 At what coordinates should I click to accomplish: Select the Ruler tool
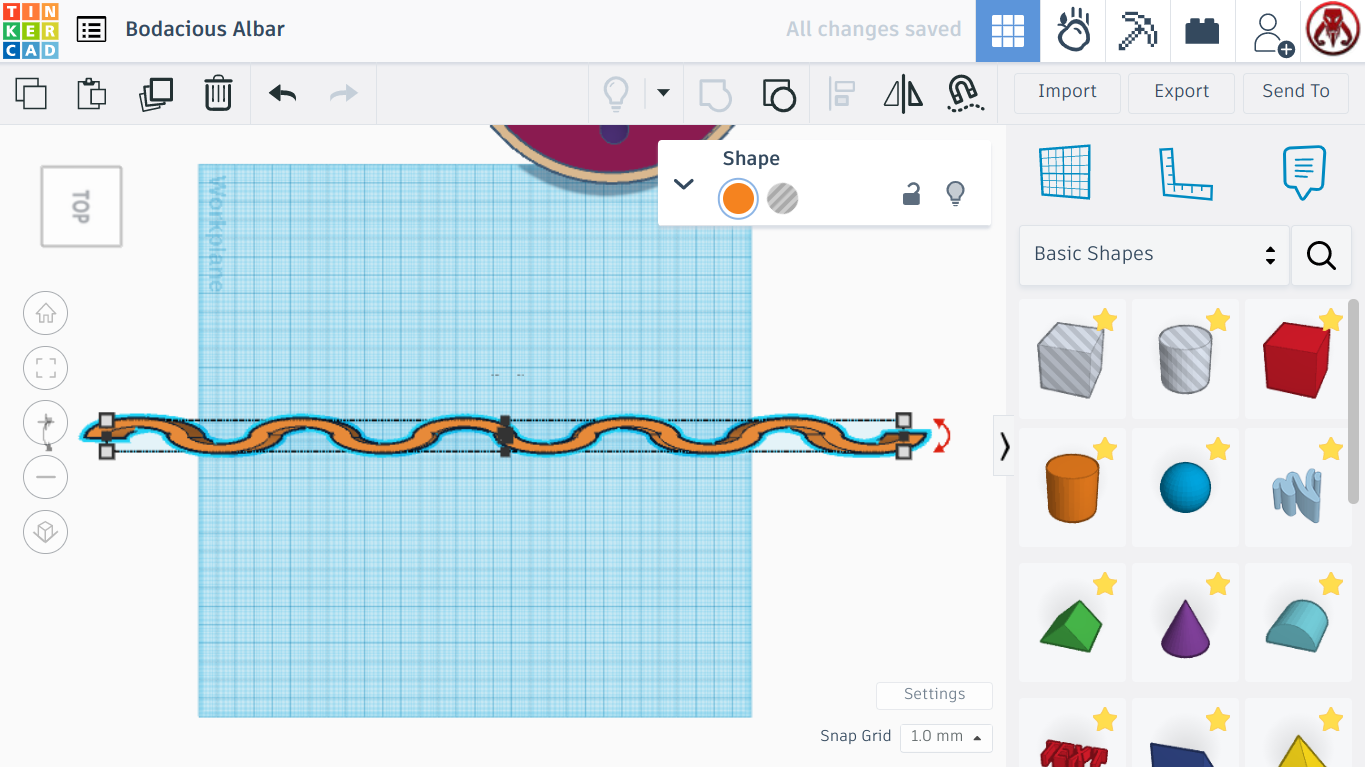coord(1185,172)
